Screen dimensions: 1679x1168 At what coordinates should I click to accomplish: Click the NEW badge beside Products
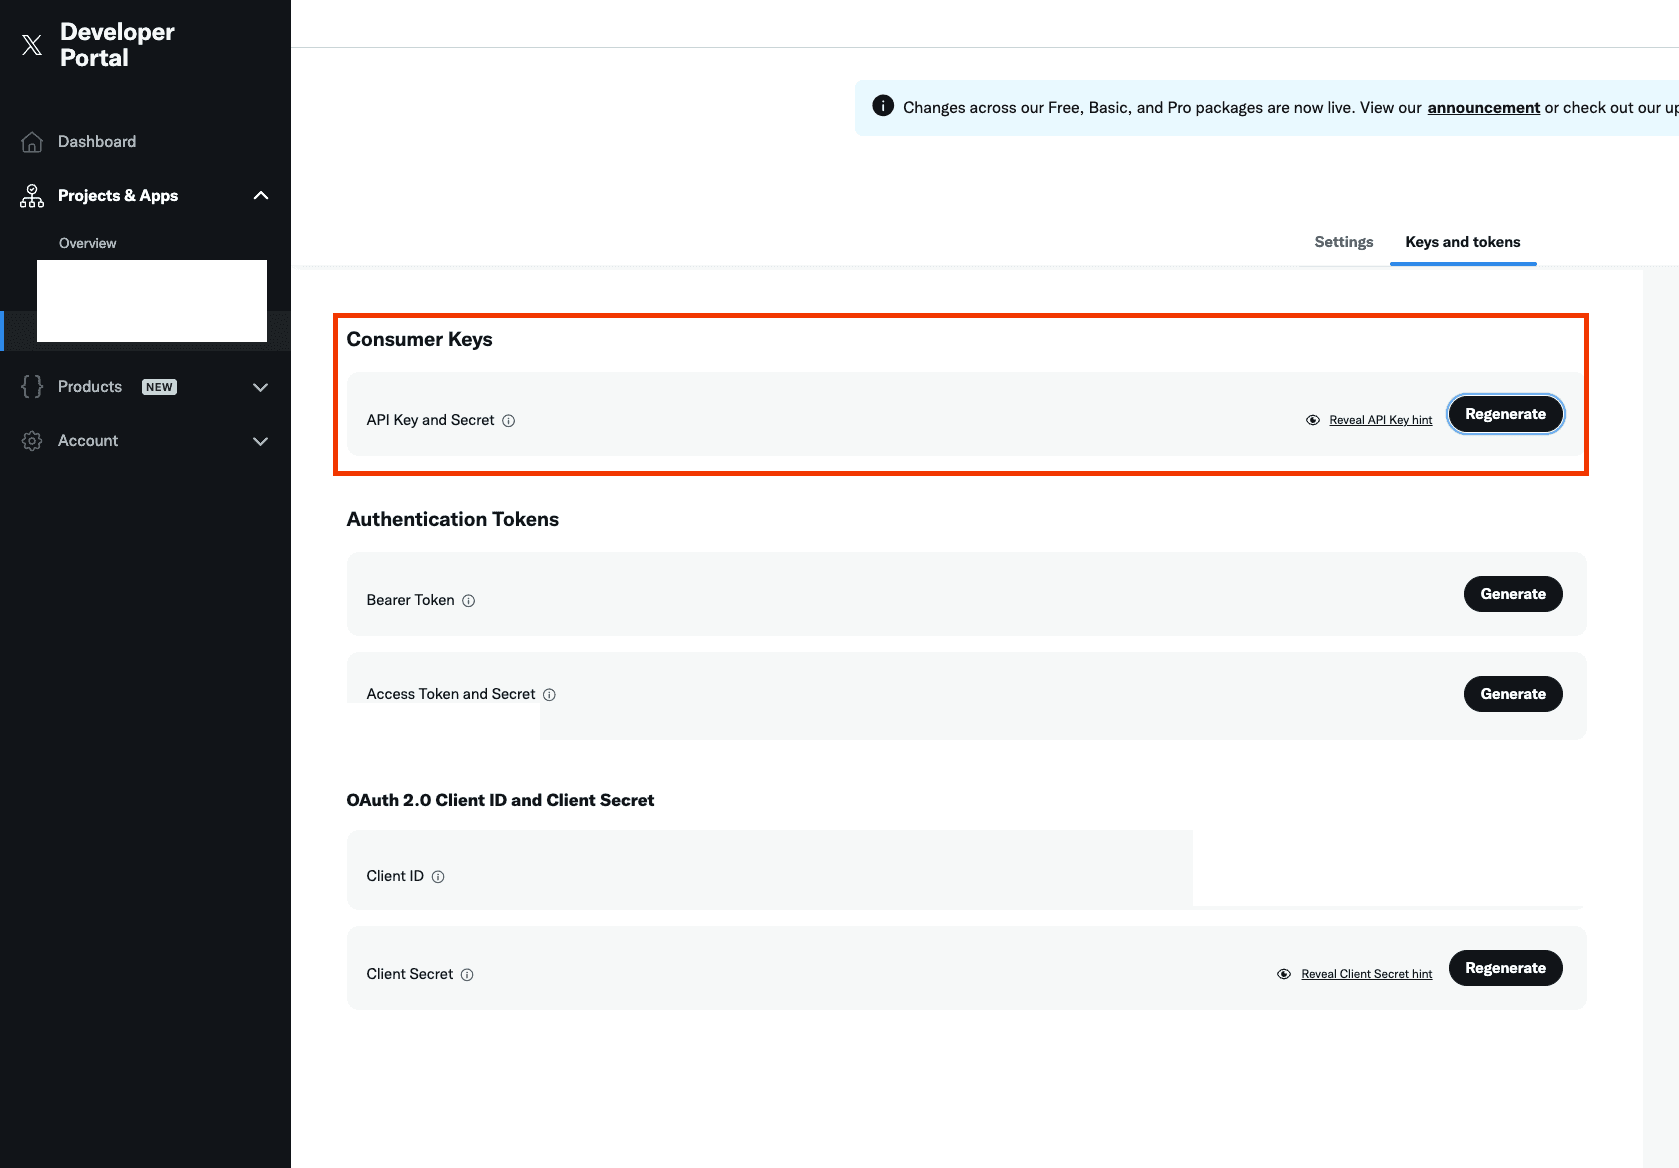(159, 387)
